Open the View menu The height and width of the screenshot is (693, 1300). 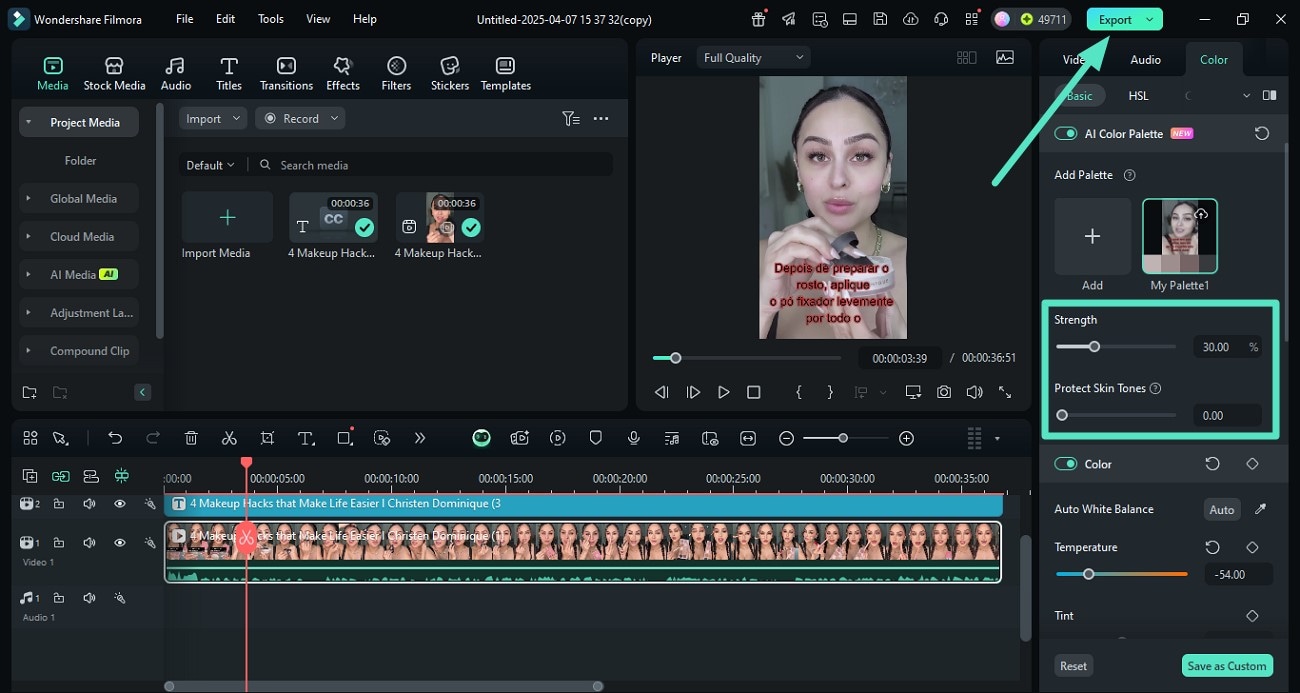[318, 19]
